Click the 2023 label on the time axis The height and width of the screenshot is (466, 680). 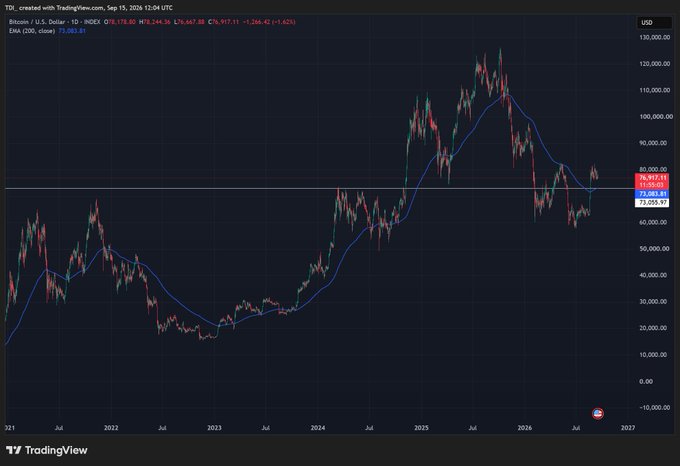tap(214, 428)
